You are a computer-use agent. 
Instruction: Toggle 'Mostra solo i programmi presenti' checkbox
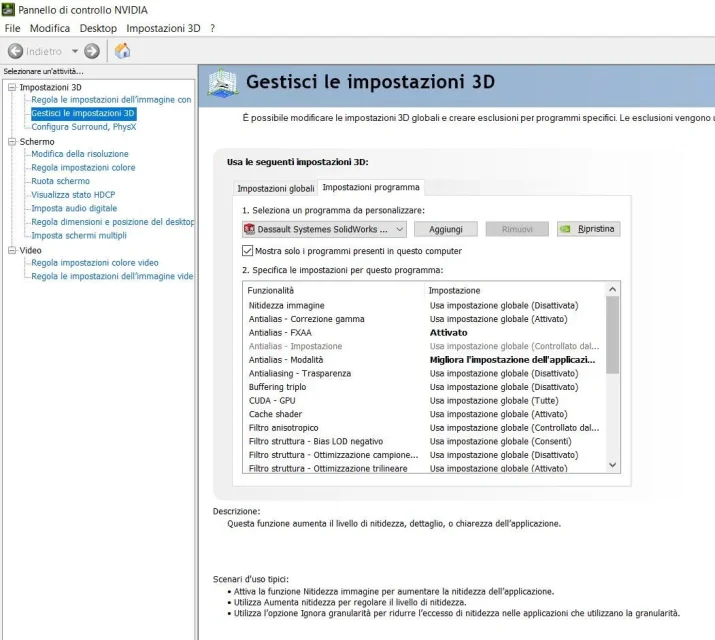point(247,251)
